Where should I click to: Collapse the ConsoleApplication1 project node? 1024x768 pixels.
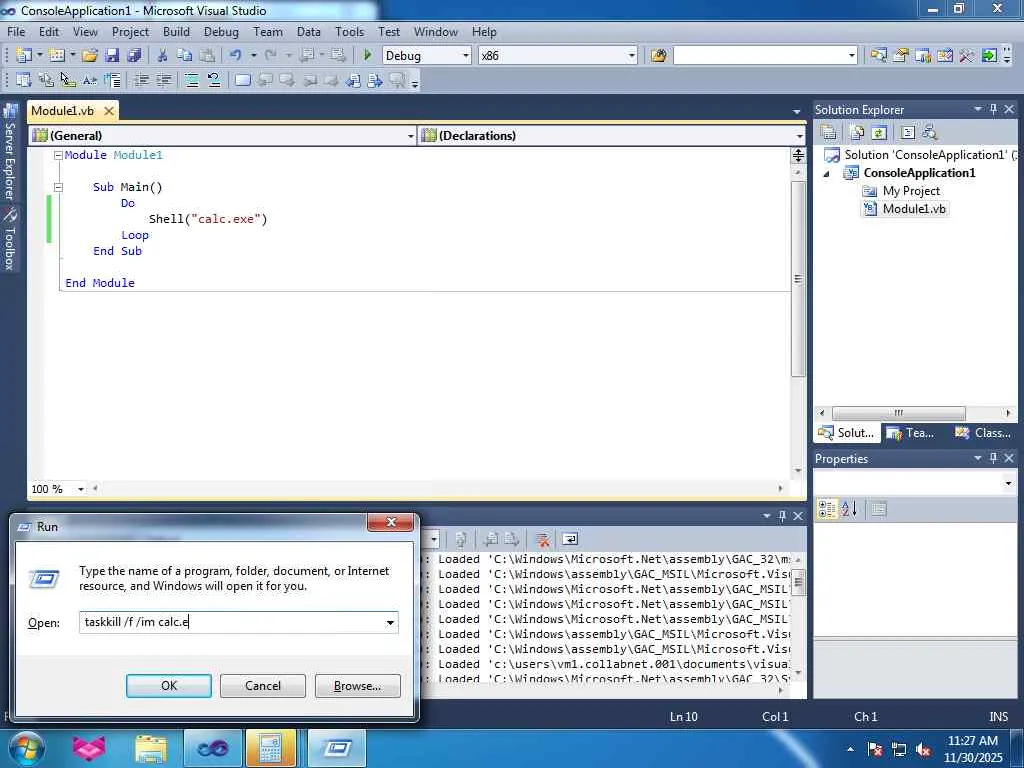(827, 174)
